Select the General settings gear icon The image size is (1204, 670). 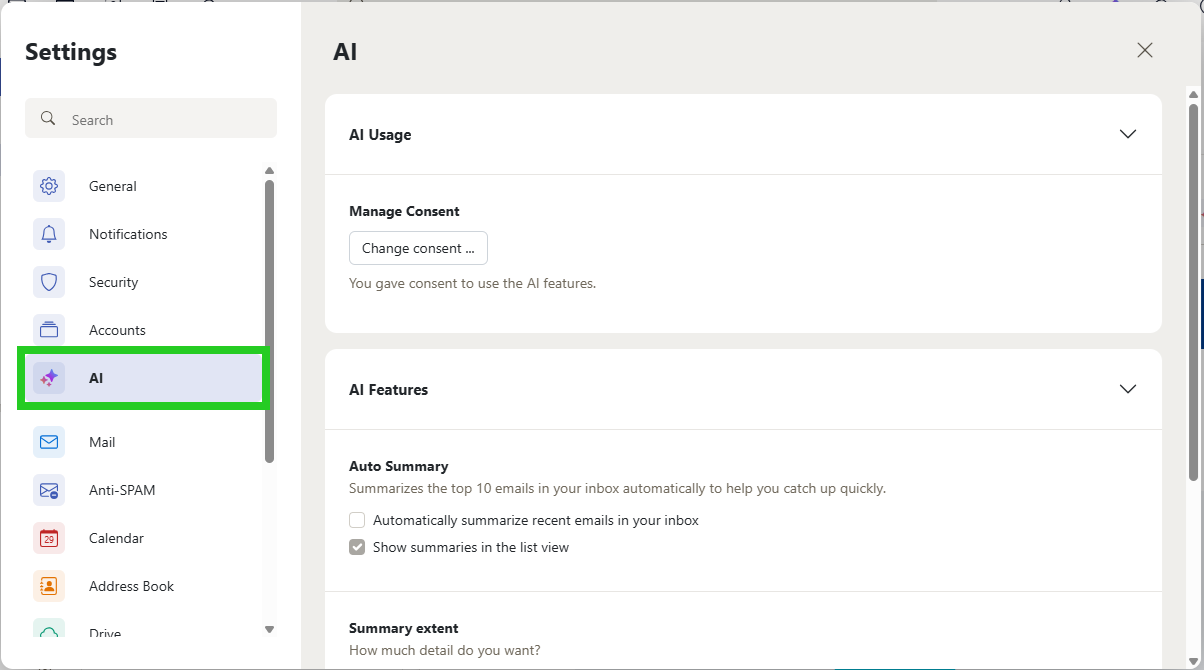pos(48,186)
